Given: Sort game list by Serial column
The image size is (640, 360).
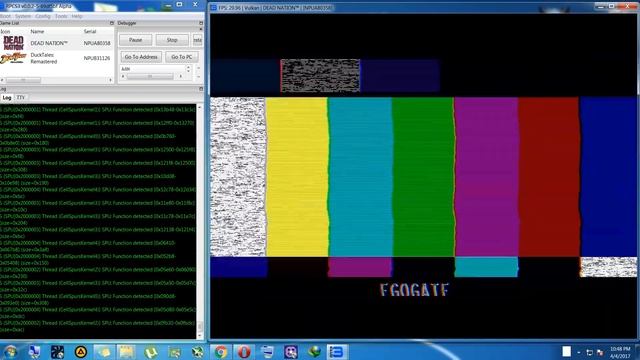Looking at the screenshot, I should pos(90,31).
